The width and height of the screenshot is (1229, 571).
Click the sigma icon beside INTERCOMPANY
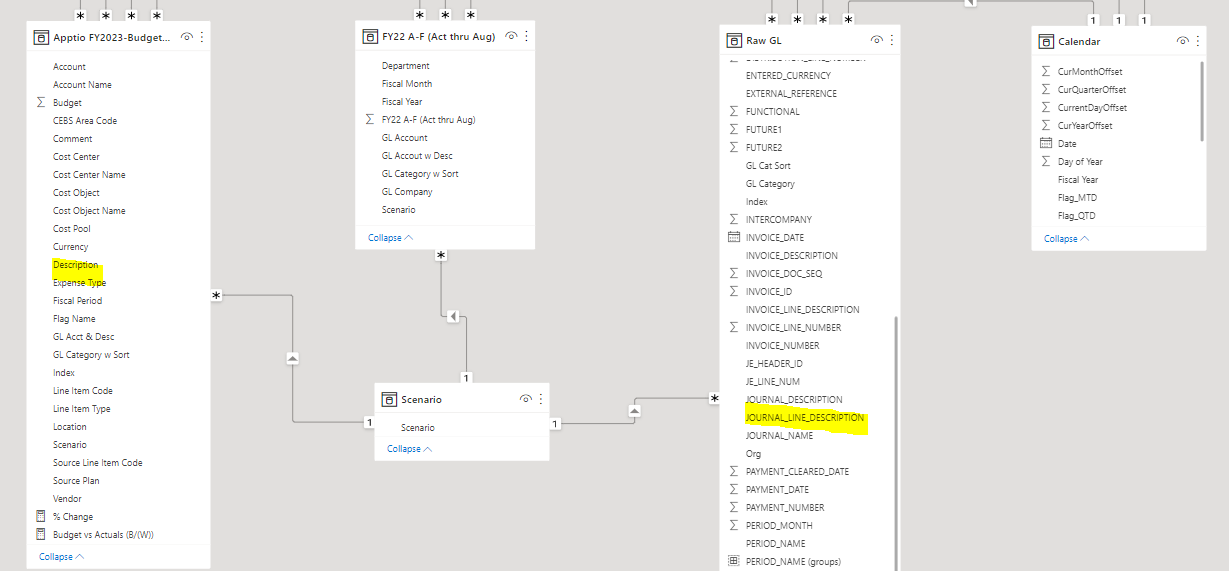(734, 220)
